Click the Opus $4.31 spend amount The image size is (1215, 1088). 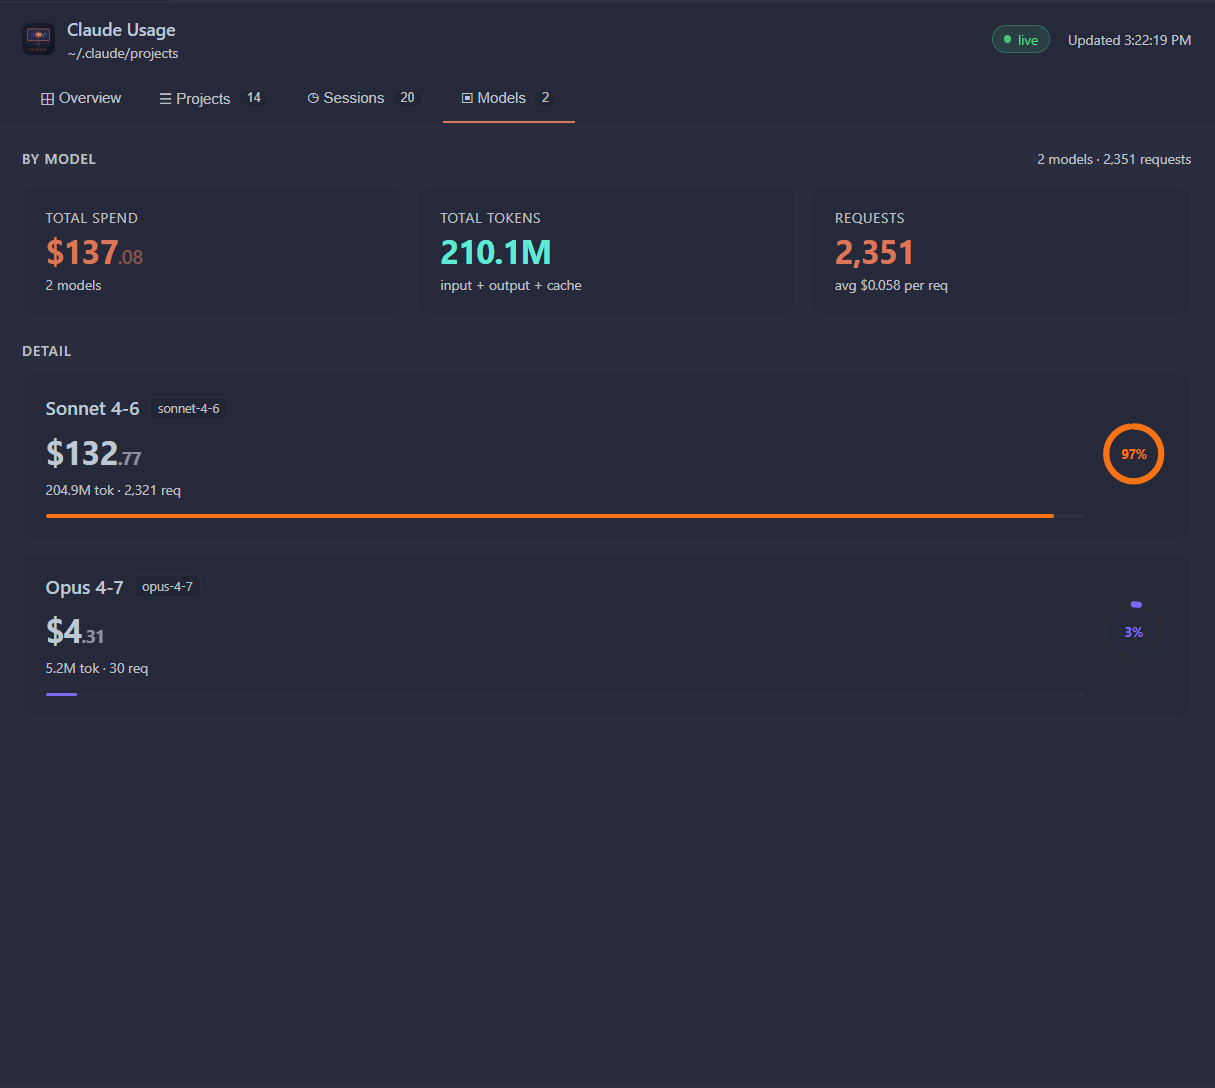(75, 631)
